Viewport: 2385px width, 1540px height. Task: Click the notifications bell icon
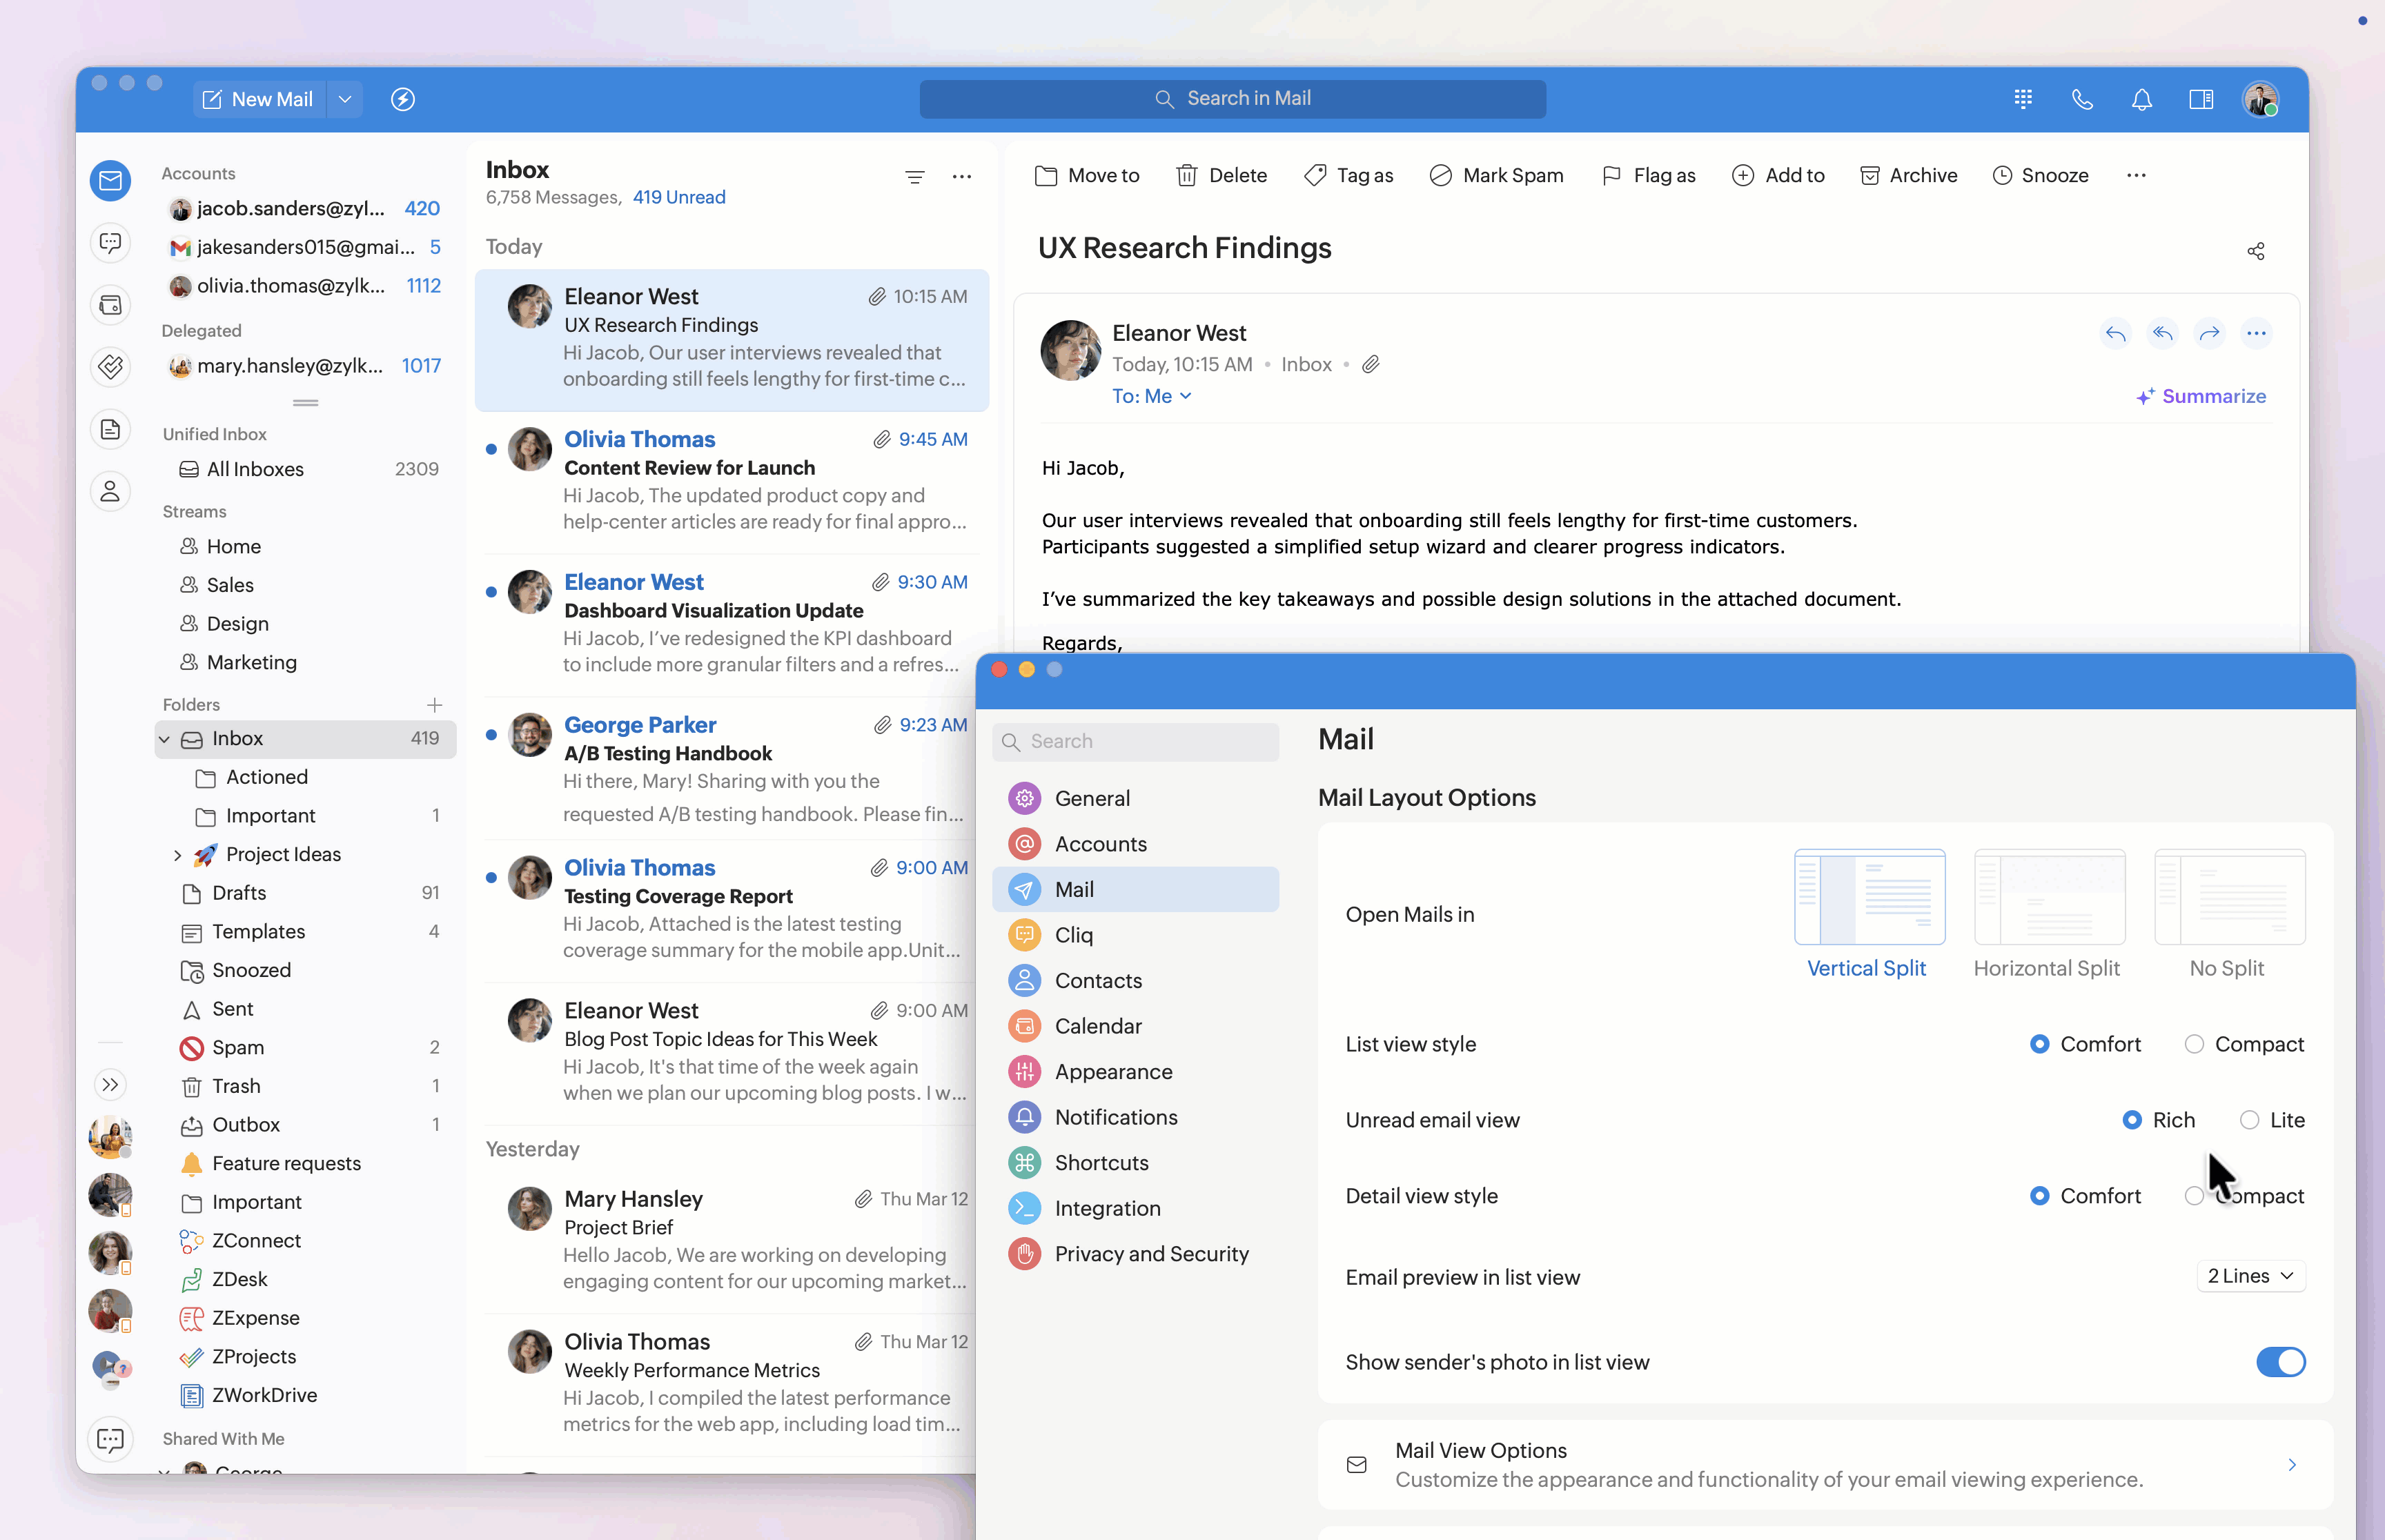[2141, 99]
